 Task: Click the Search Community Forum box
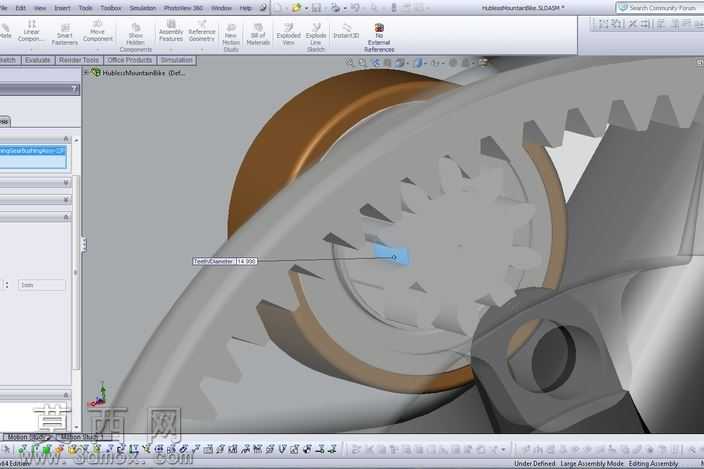[662, 8]
